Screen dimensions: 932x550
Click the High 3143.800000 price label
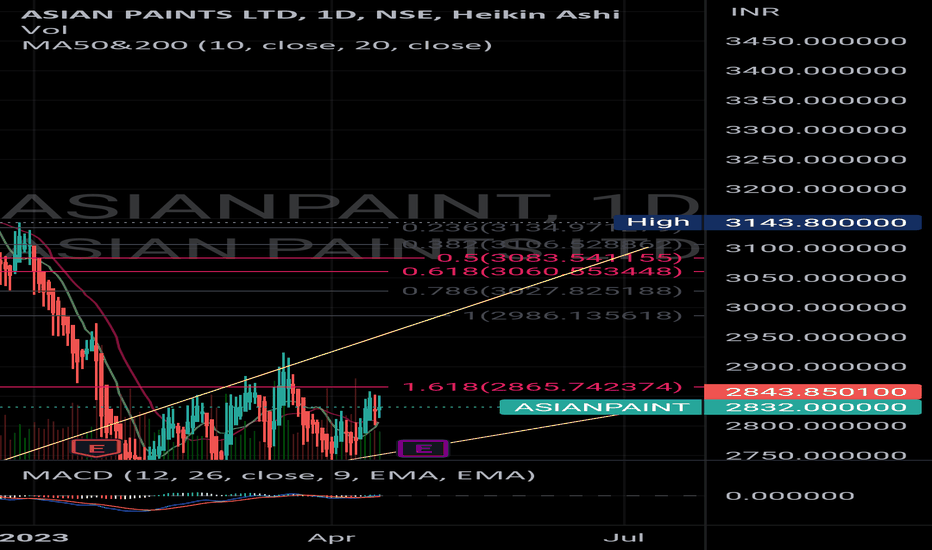[x=768, y=222]
